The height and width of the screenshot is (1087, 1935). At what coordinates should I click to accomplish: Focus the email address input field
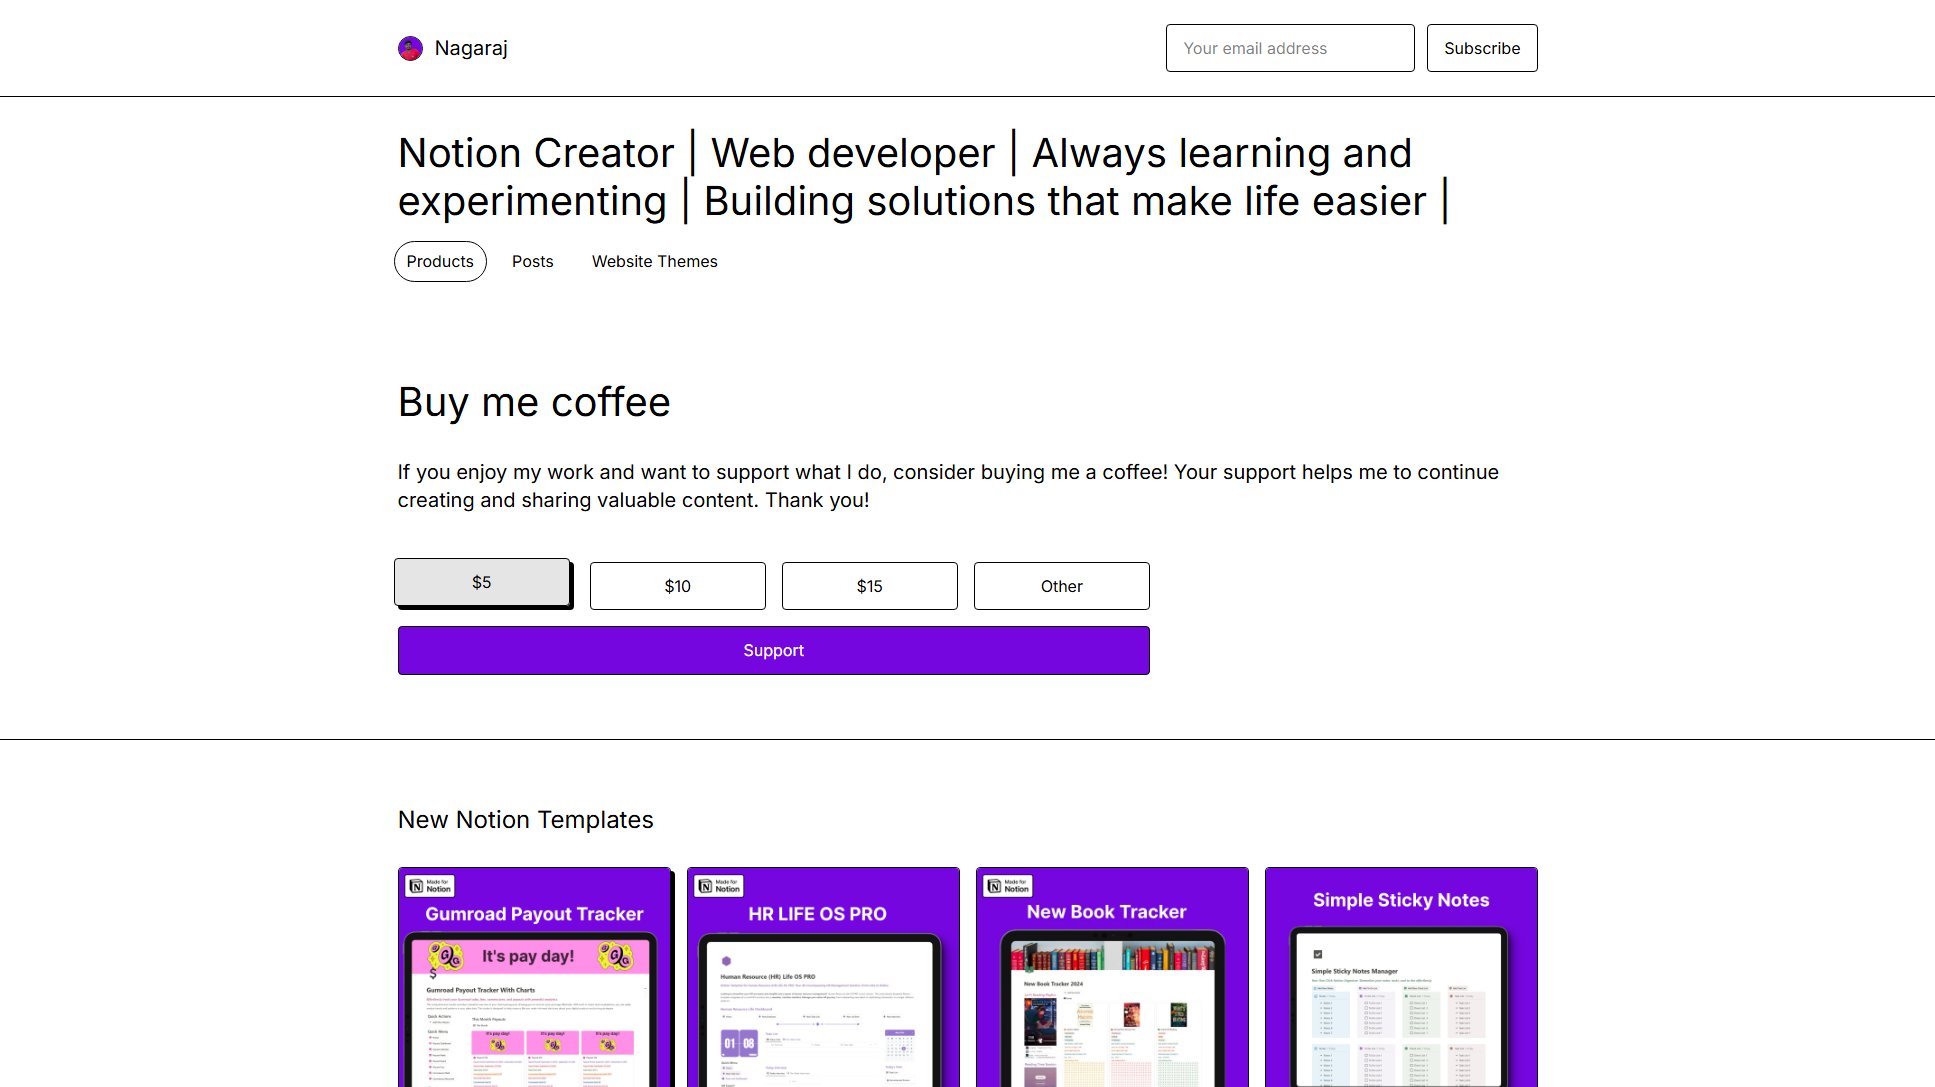tap(1290, 48)
